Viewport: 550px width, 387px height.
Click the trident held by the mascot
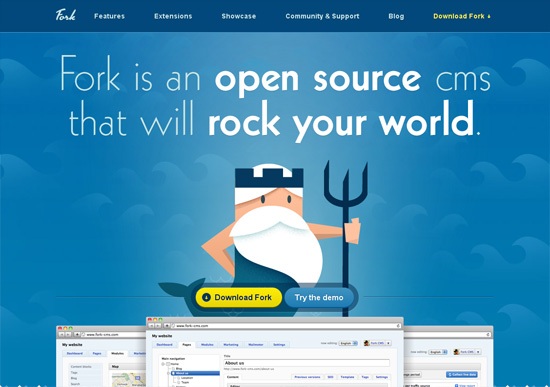click(346, 239)
